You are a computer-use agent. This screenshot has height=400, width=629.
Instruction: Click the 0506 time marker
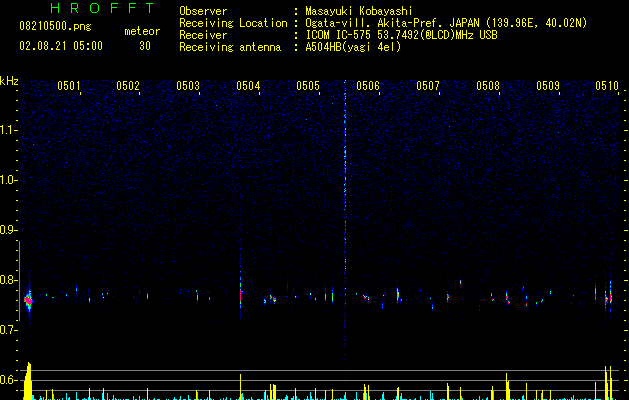click(368, 86)
